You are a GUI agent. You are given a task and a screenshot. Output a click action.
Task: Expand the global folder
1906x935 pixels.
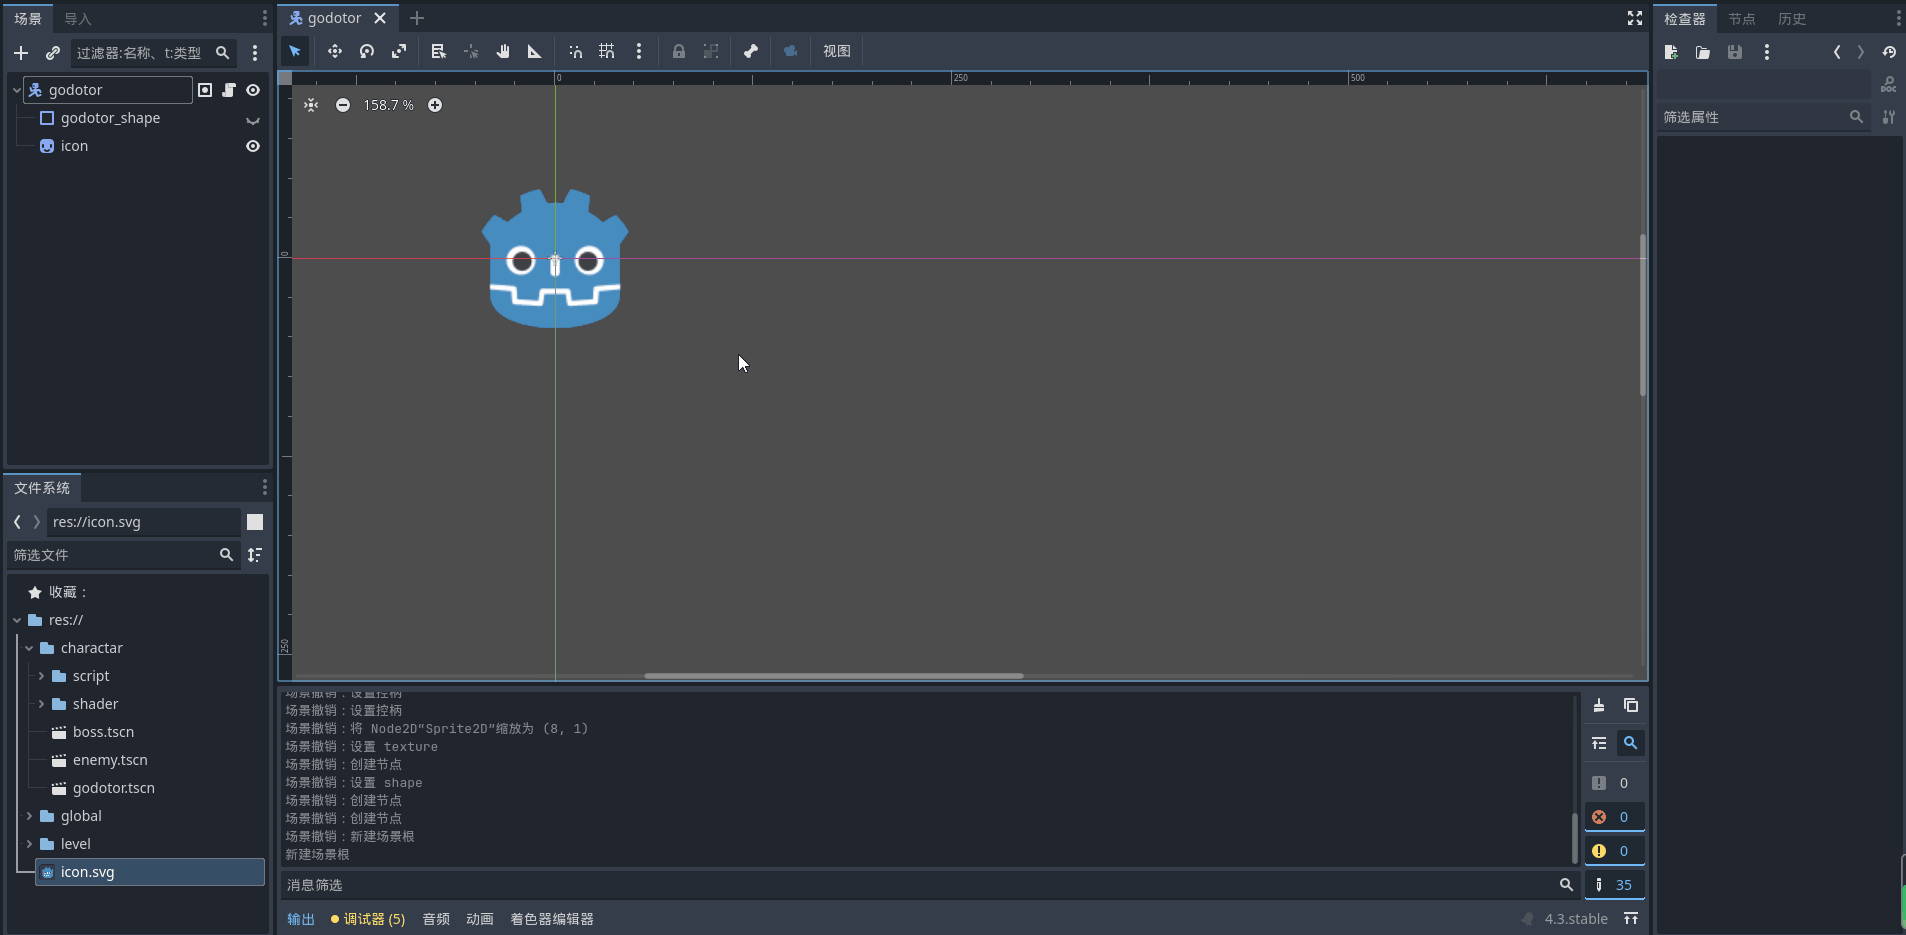(29, 816)
